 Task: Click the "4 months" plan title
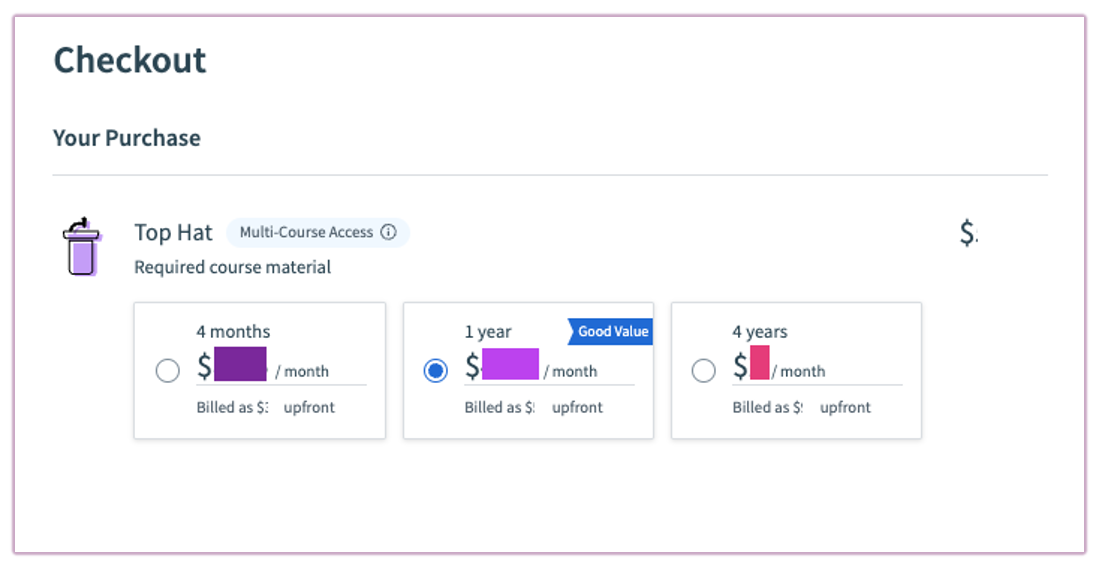pos(233,332)
